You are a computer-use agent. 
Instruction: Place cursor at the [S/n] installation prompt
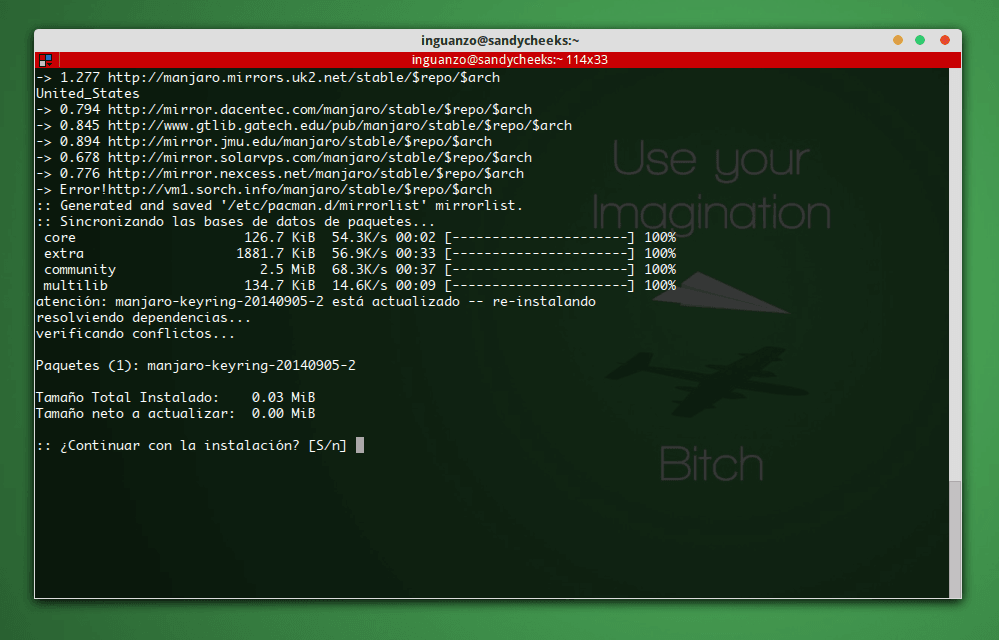click(359, 445)
